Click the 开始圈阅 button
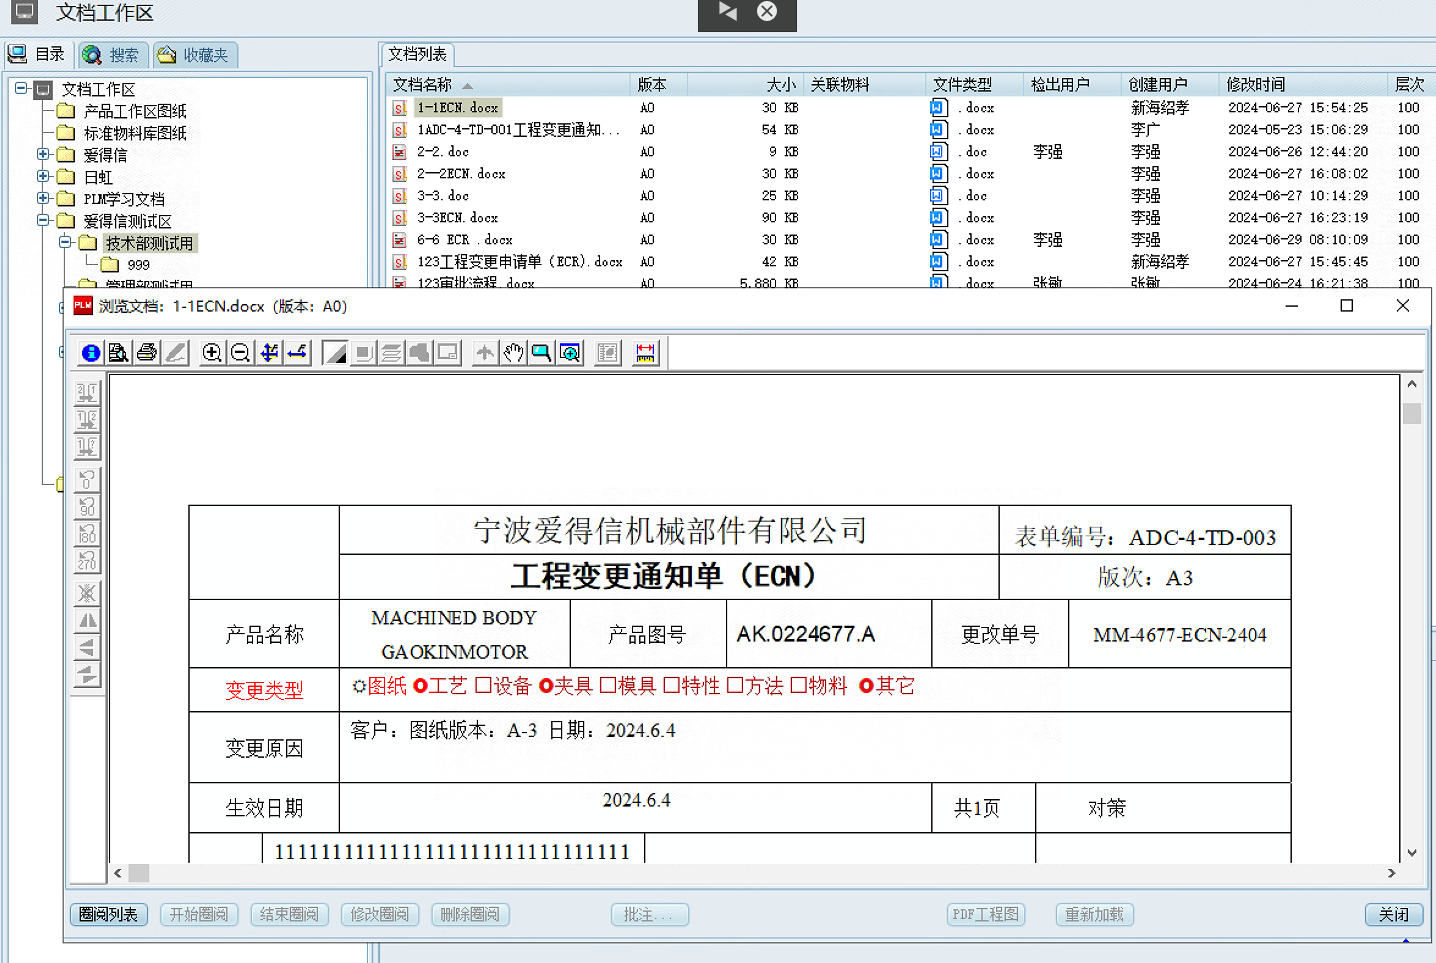The image size is (1436, 963). pos(199,914)
